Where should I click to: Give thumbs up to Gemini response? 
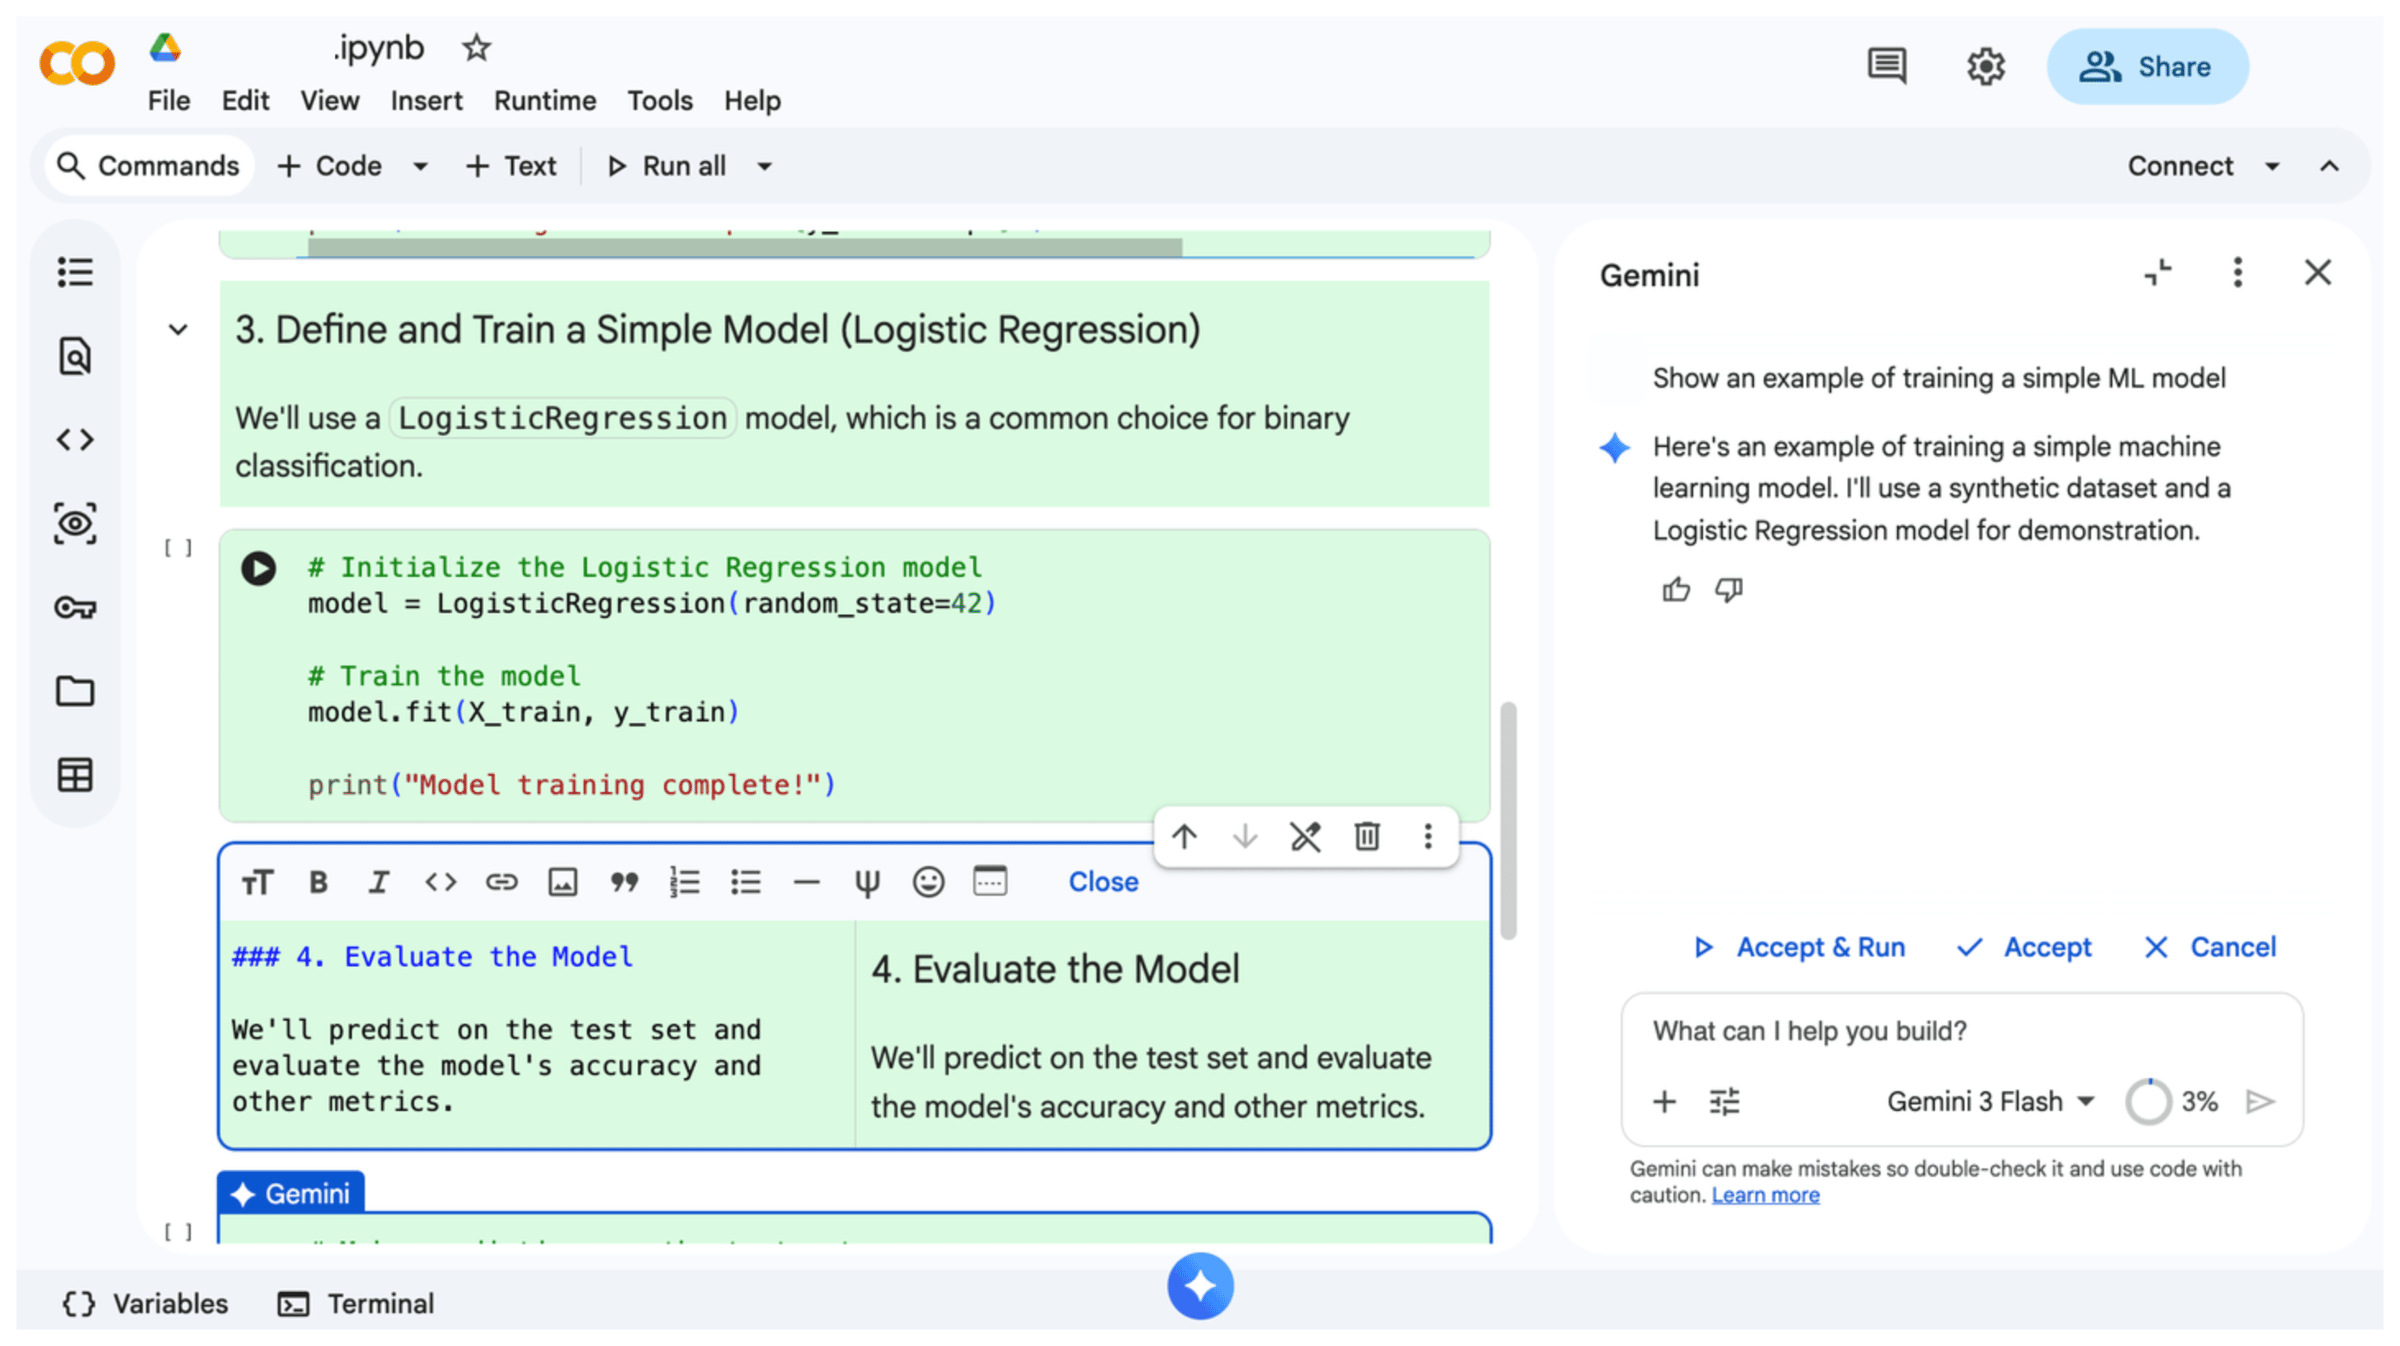pyautogui.click(x=1676, y=590)
